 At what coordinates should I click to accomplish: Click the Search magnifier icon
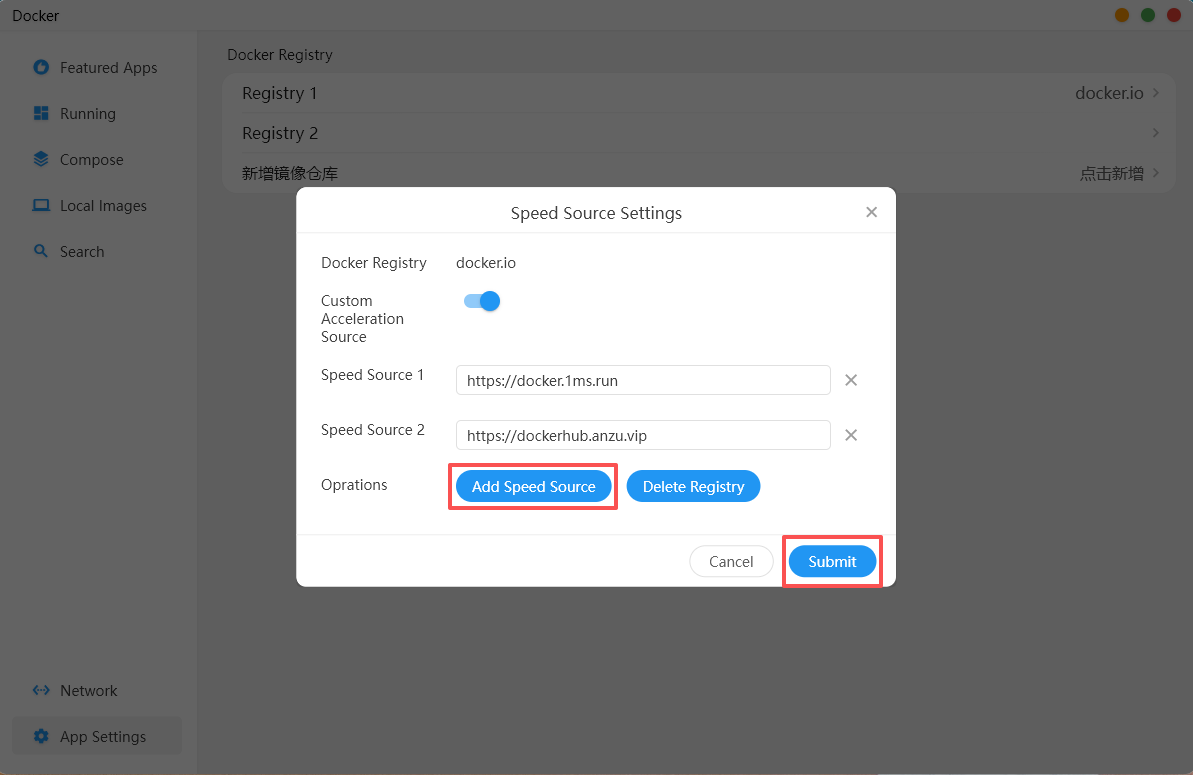(x=41, y=251)
